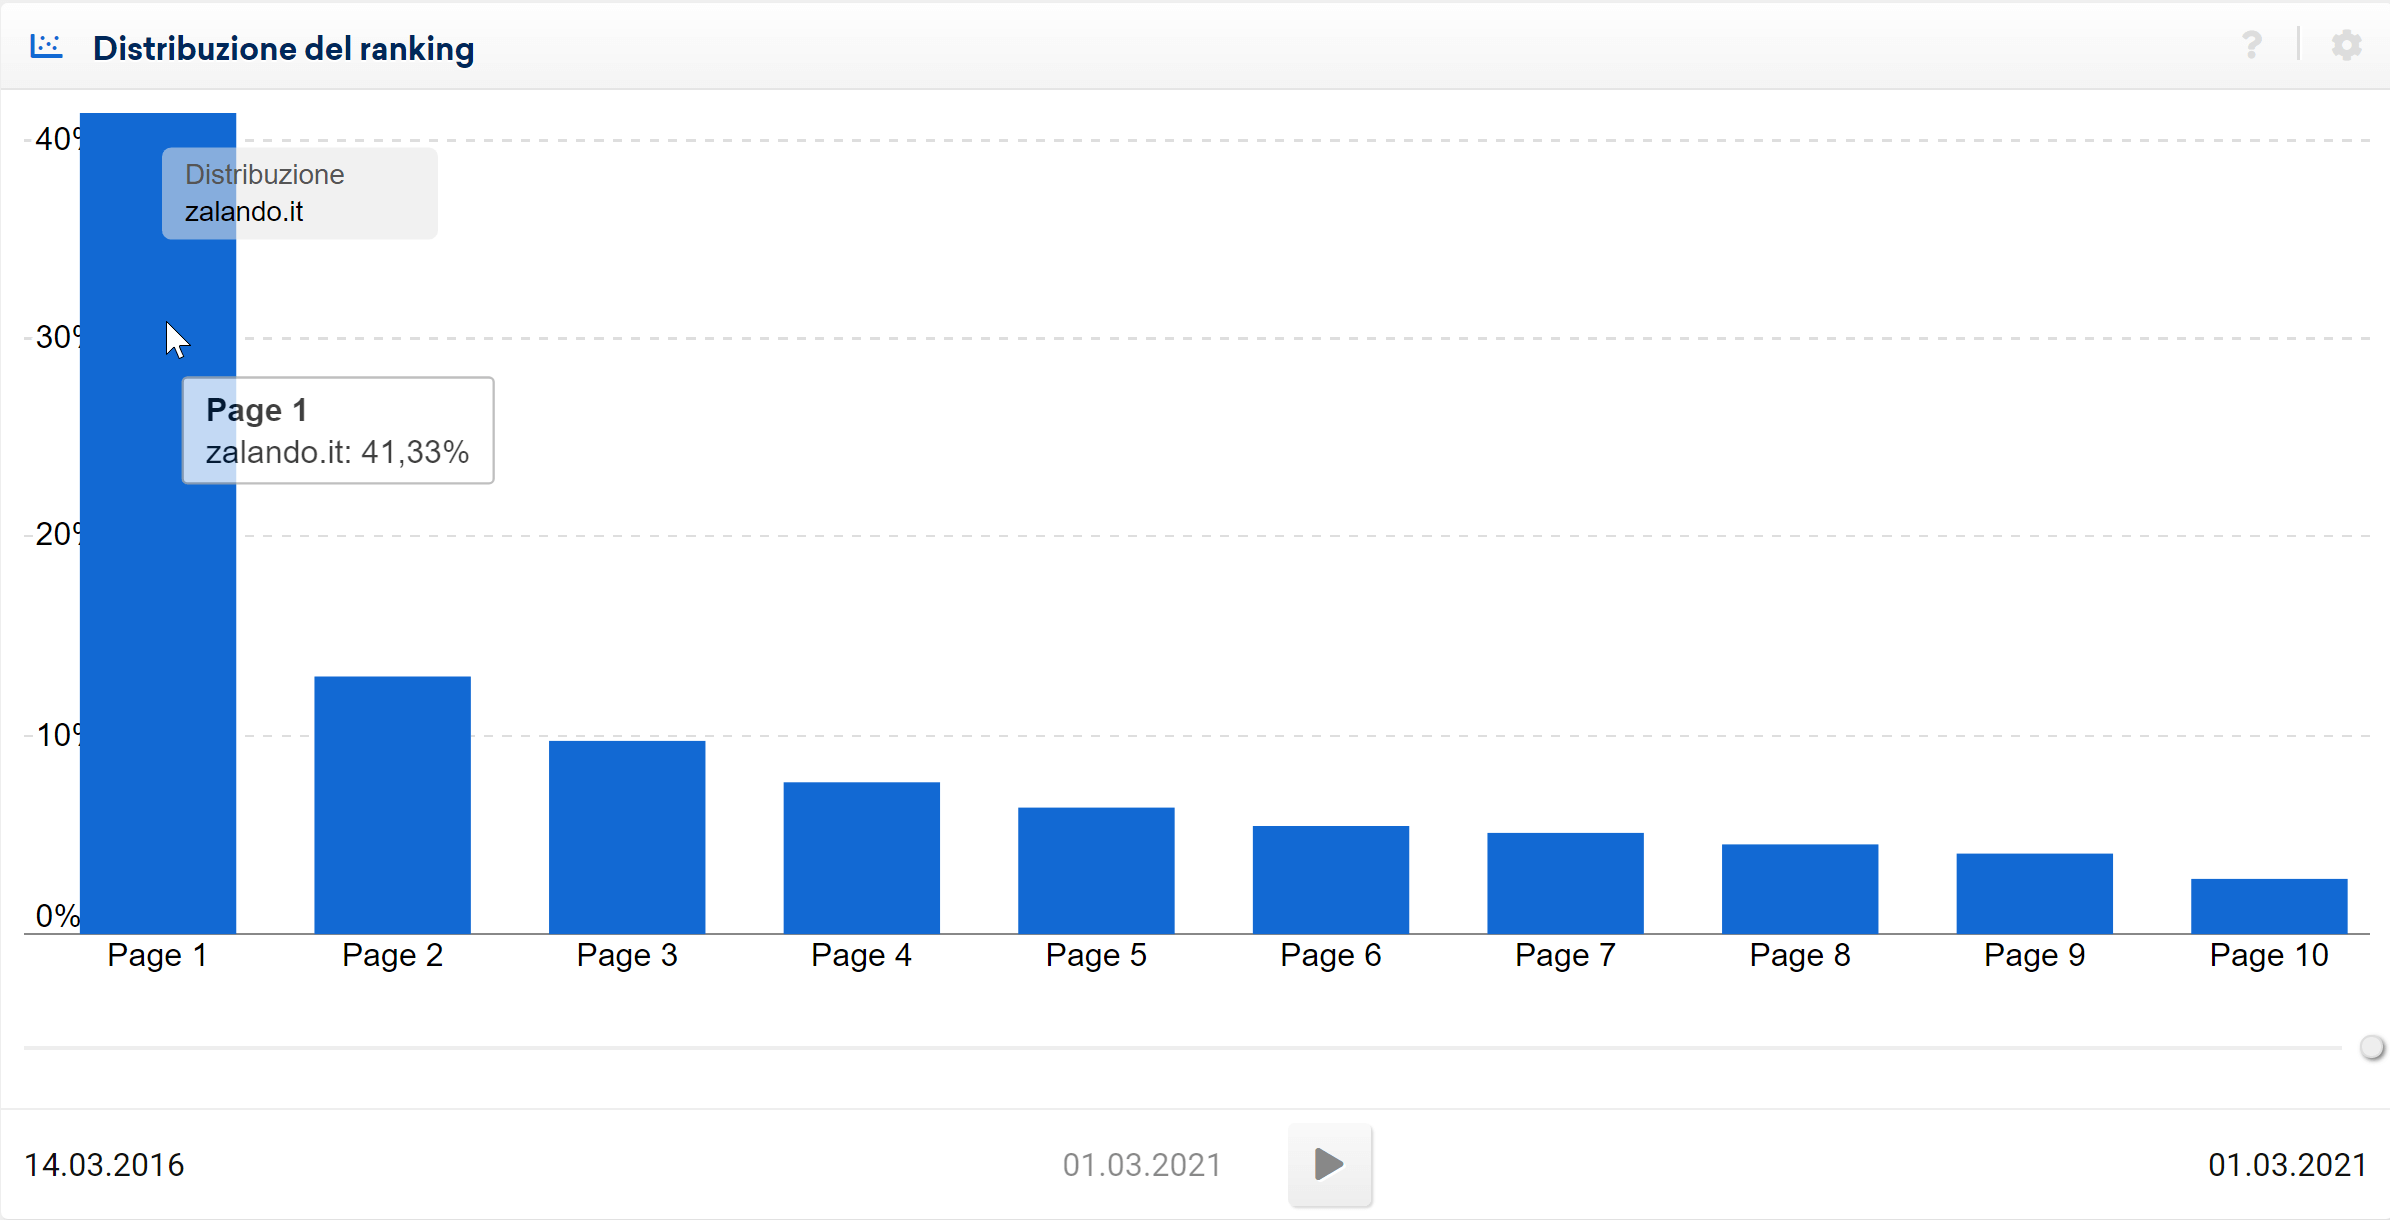Click the Distribuzione del ranking title
2390x1220 pixels.
tap(283, 48)
